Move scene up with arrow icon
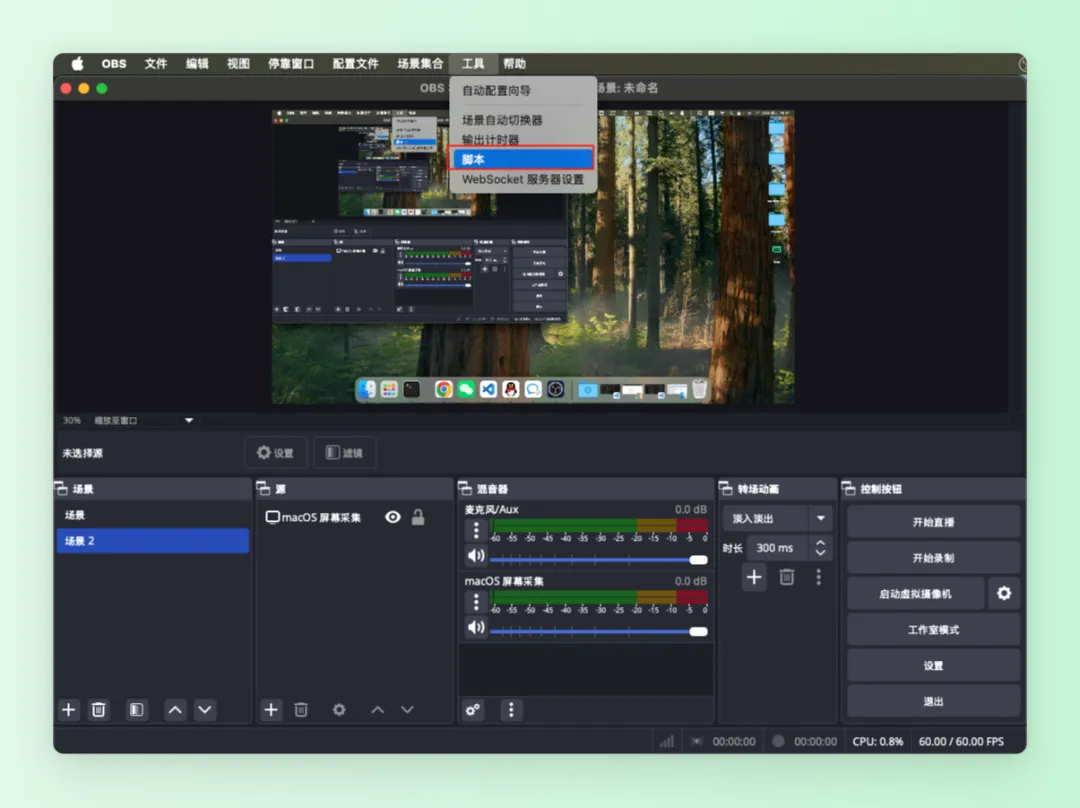 click(175, 709)
